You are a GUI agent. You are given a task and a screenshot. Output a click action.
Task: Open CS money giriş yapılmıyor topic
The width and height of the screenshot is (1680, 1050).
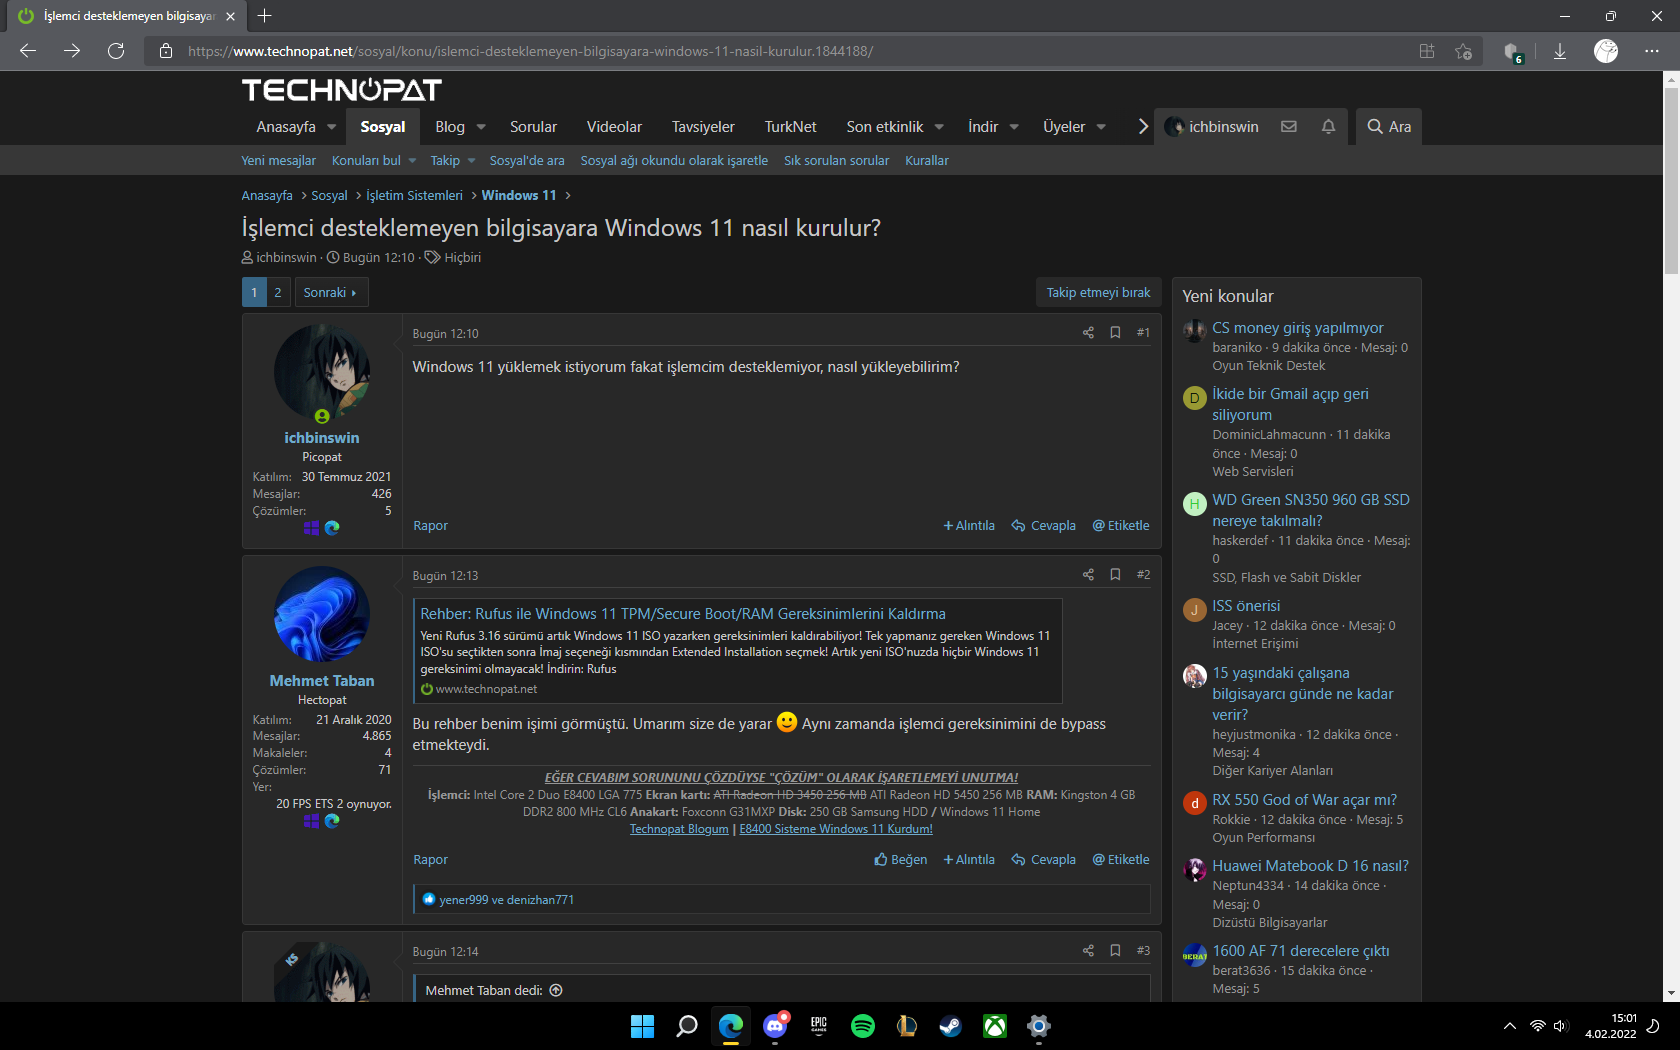[x=1298, y=328]
